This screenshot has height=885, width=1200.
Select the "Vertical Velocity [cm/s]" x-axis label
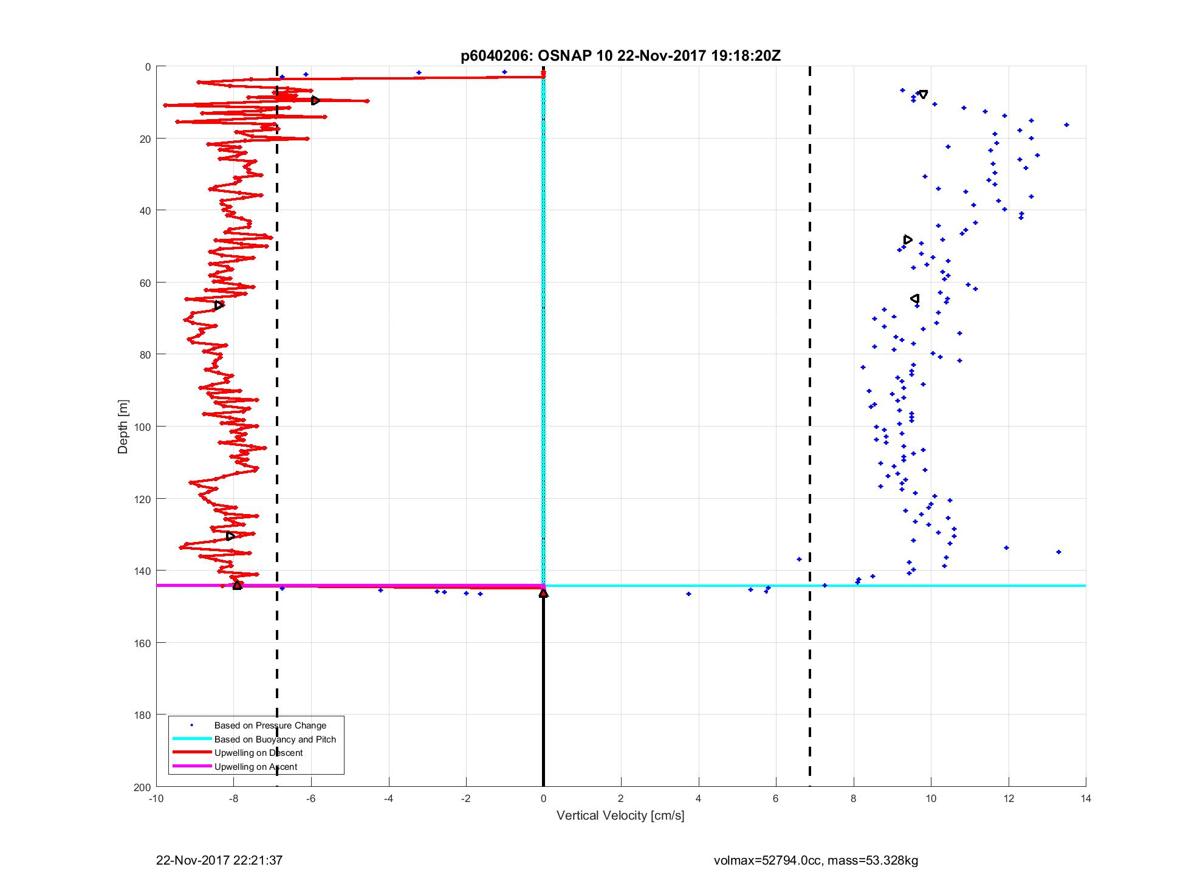620,816
